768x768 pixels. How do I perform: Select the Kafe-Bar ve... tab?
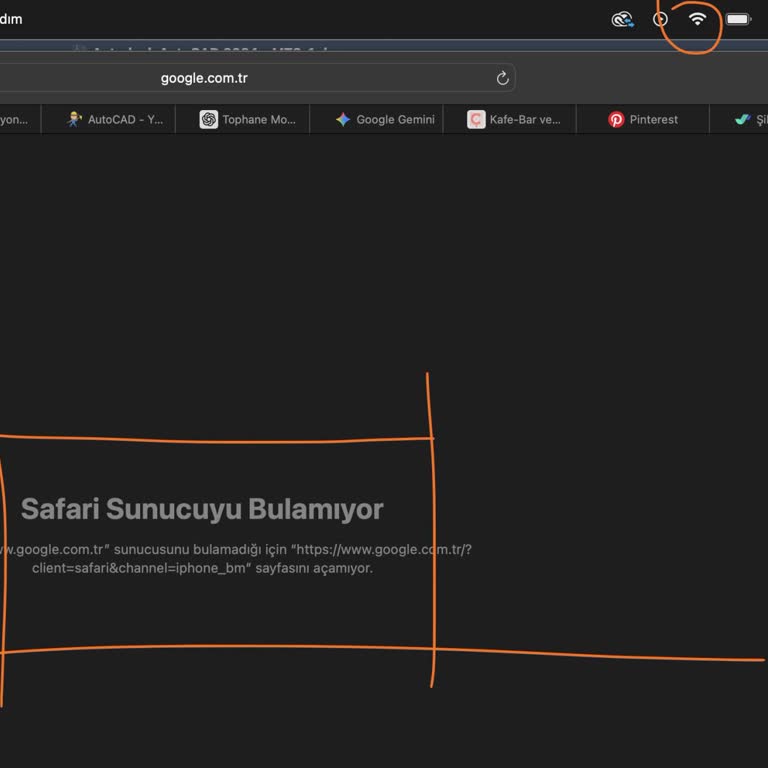pos(510,119)
